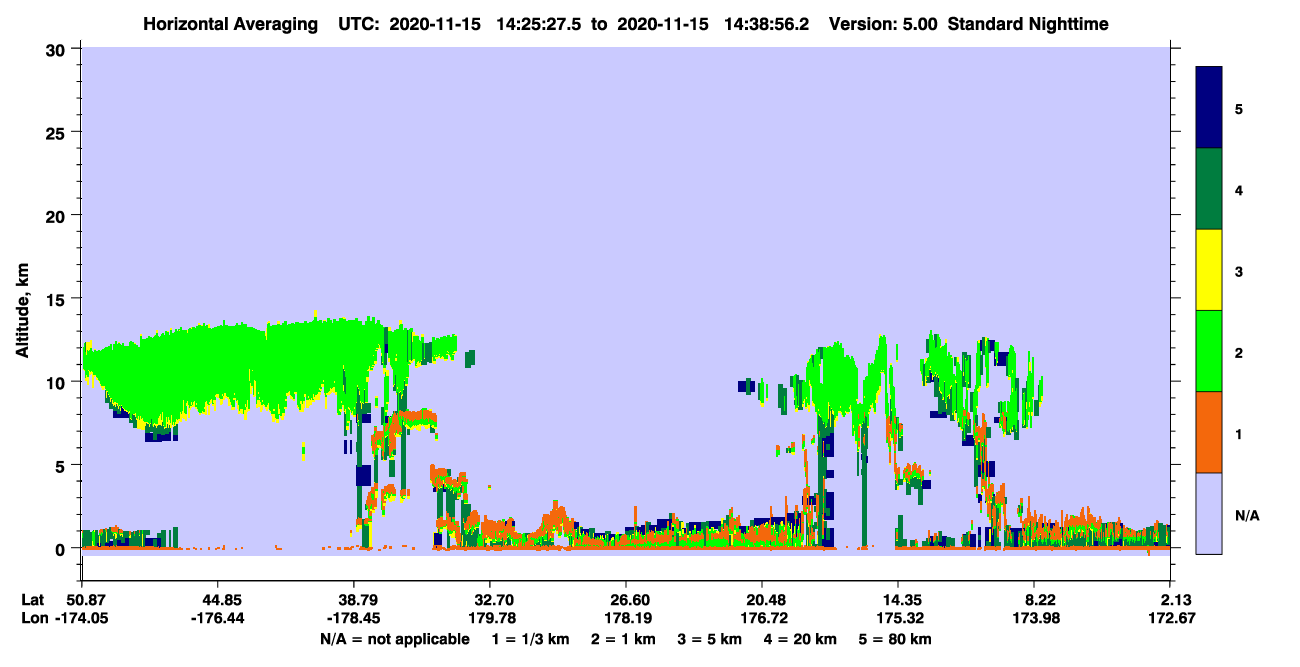Click longitude value 172.67
Image resolution: width=1300 pixels, height=667 pixels.
1171,618
